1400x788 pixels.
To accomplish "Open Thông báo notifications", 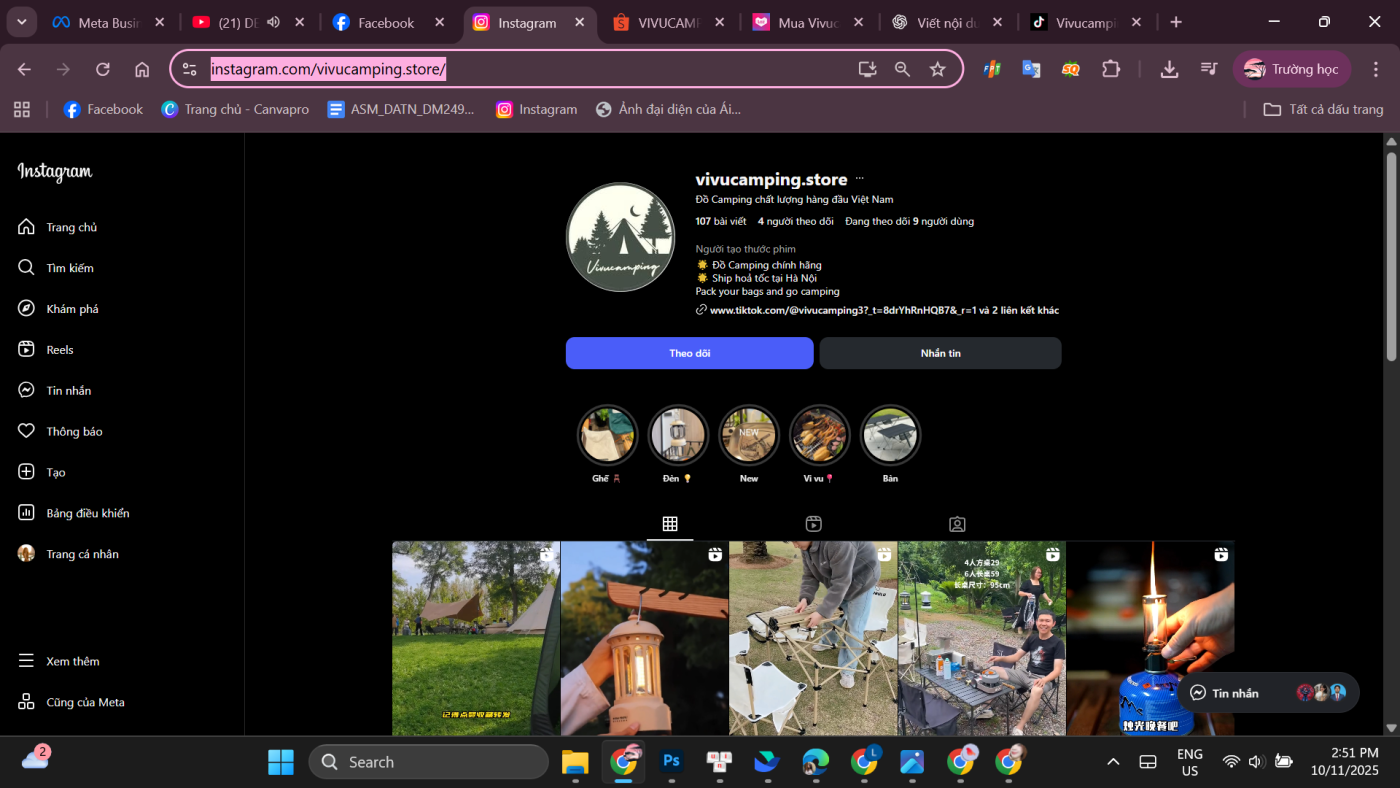I will click(60, 432).
